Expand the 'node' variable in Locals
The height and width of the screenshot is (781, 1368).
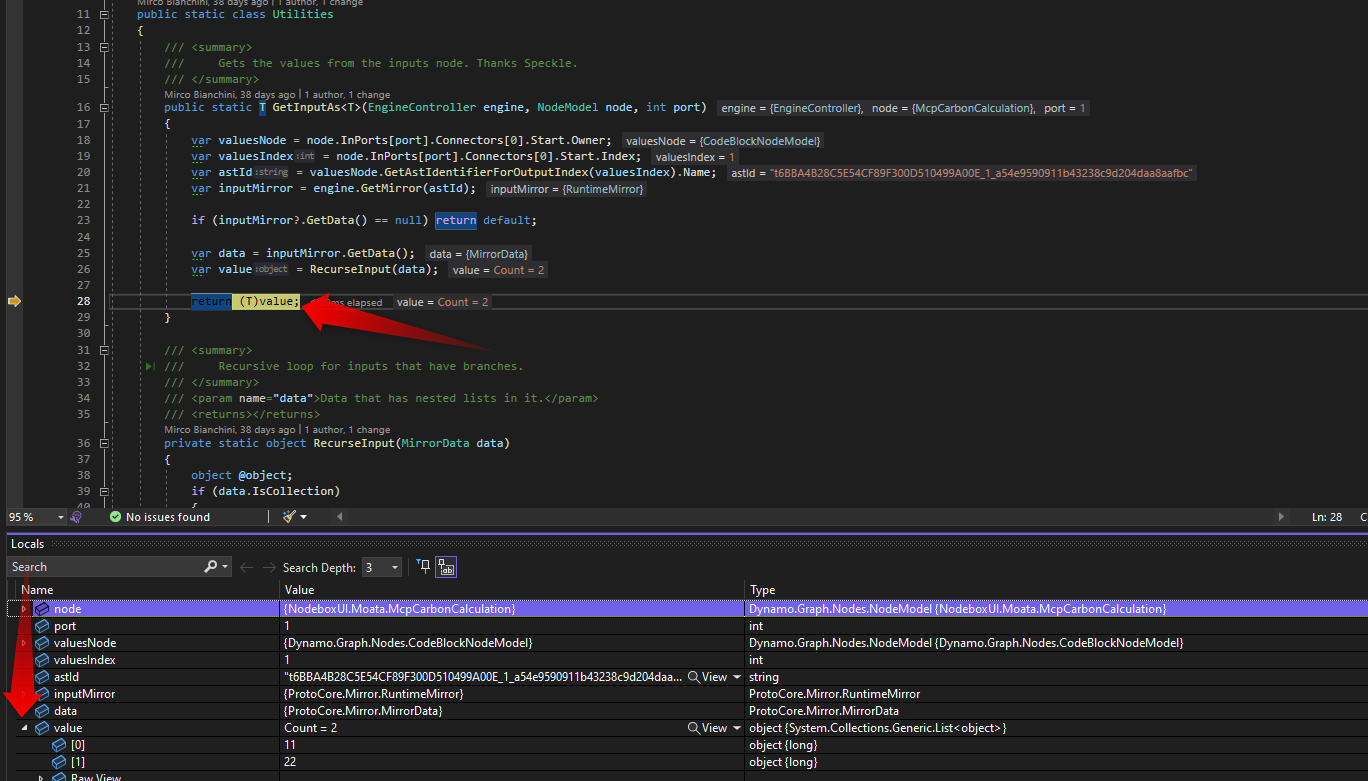point(24,609)
